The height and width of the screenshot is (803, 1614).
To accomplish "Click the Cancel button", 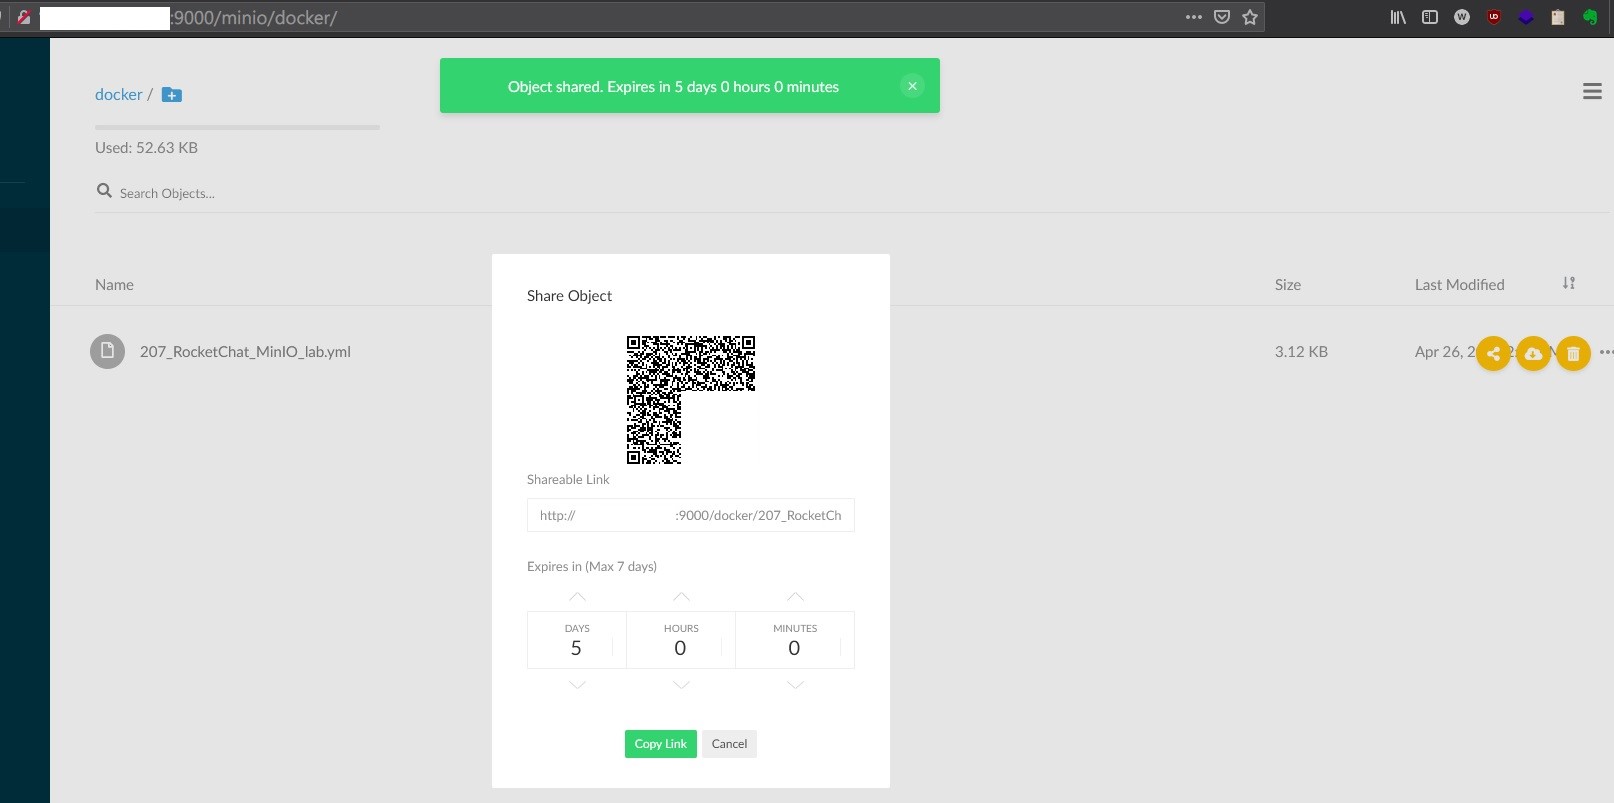I will pos(729,744).
